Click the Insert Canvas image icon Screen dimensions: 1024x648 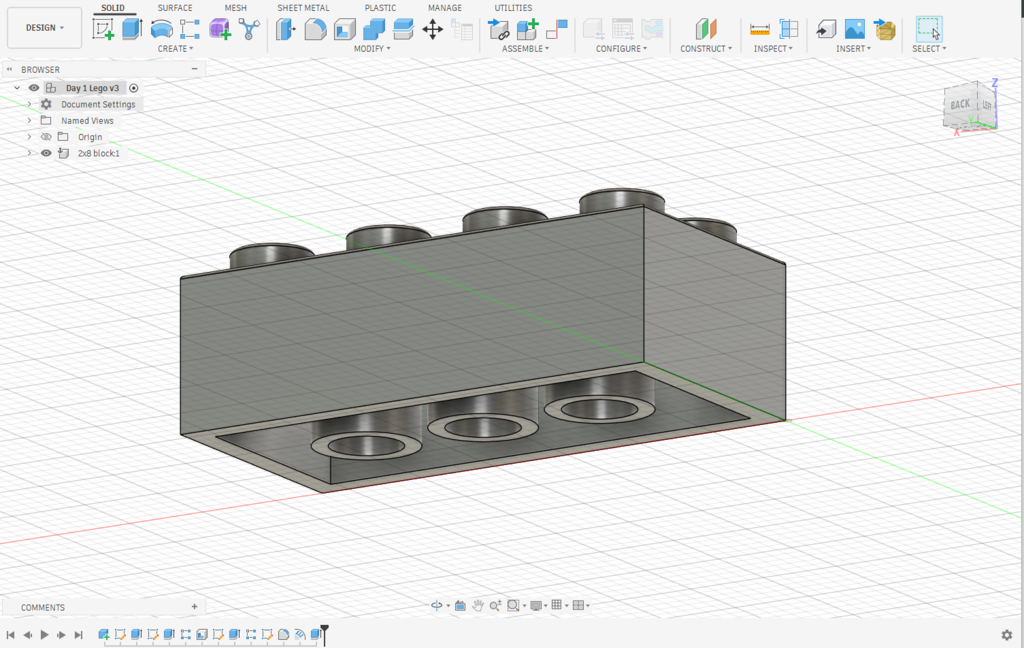(855, 29)
